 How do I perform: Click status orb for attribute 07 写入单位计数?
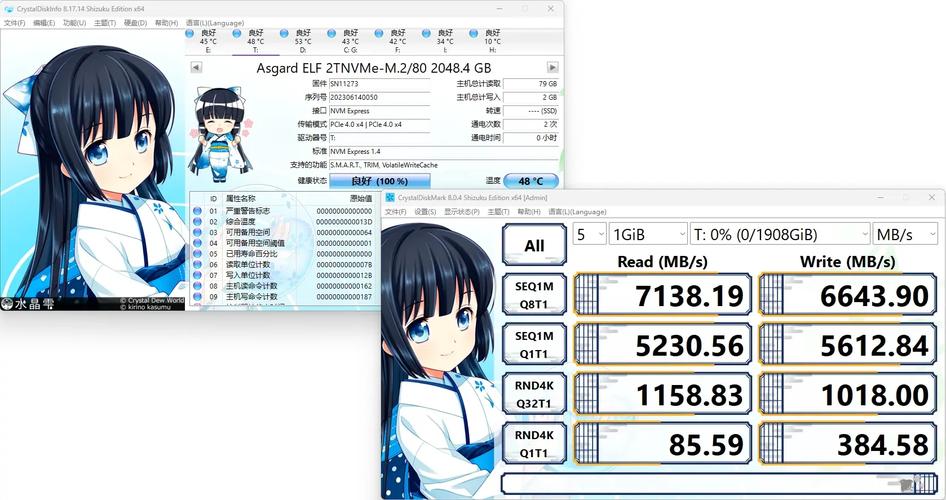click(197, 276)
